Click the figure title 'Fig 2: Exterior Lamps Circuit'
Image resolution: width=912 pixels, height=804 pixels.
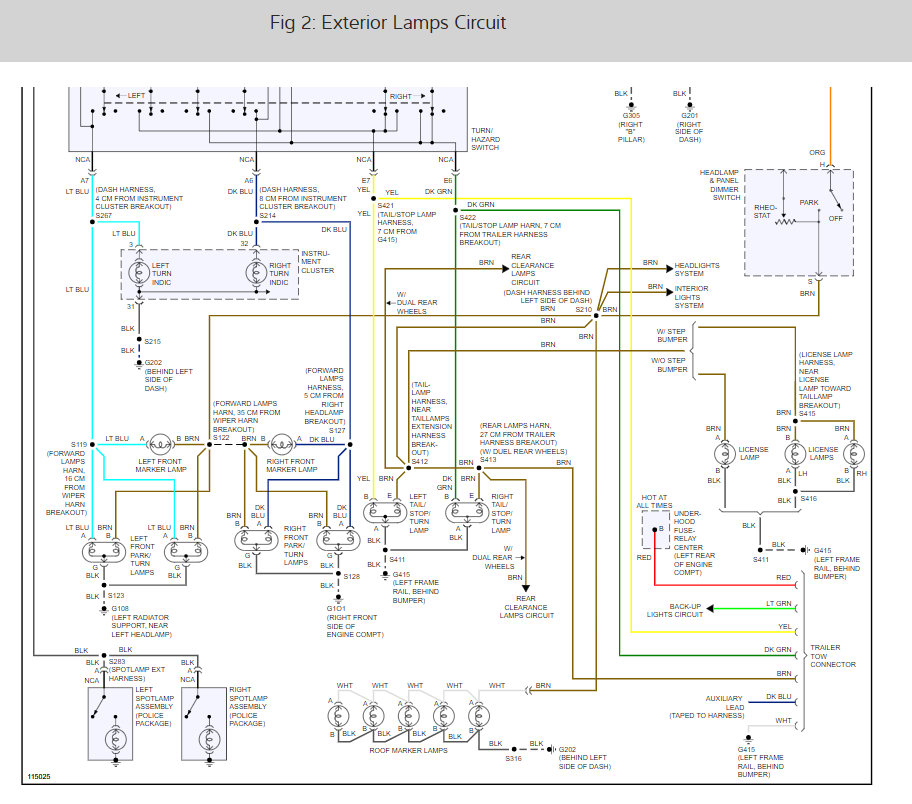(x=388, y=23)
